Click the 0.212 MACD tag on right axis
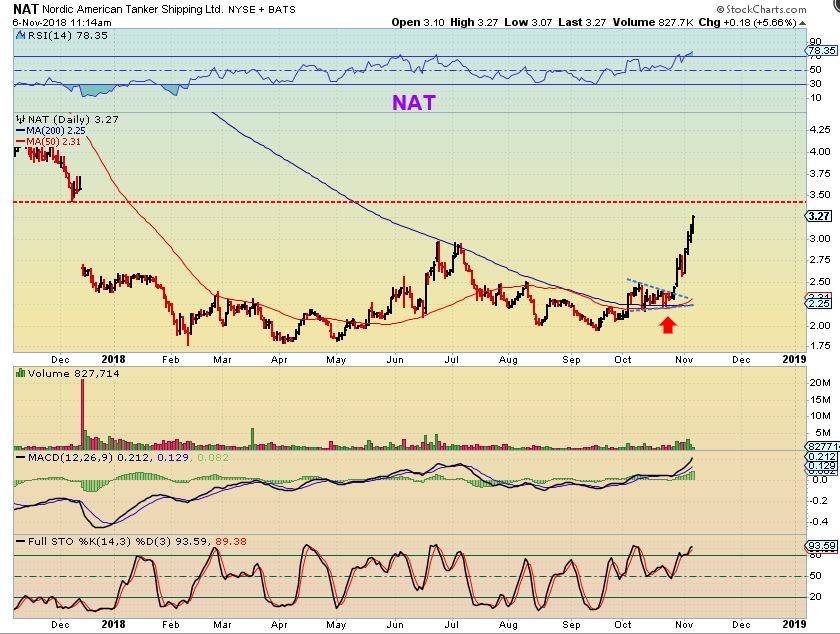840x634 pixels. (x=821, y=457)
